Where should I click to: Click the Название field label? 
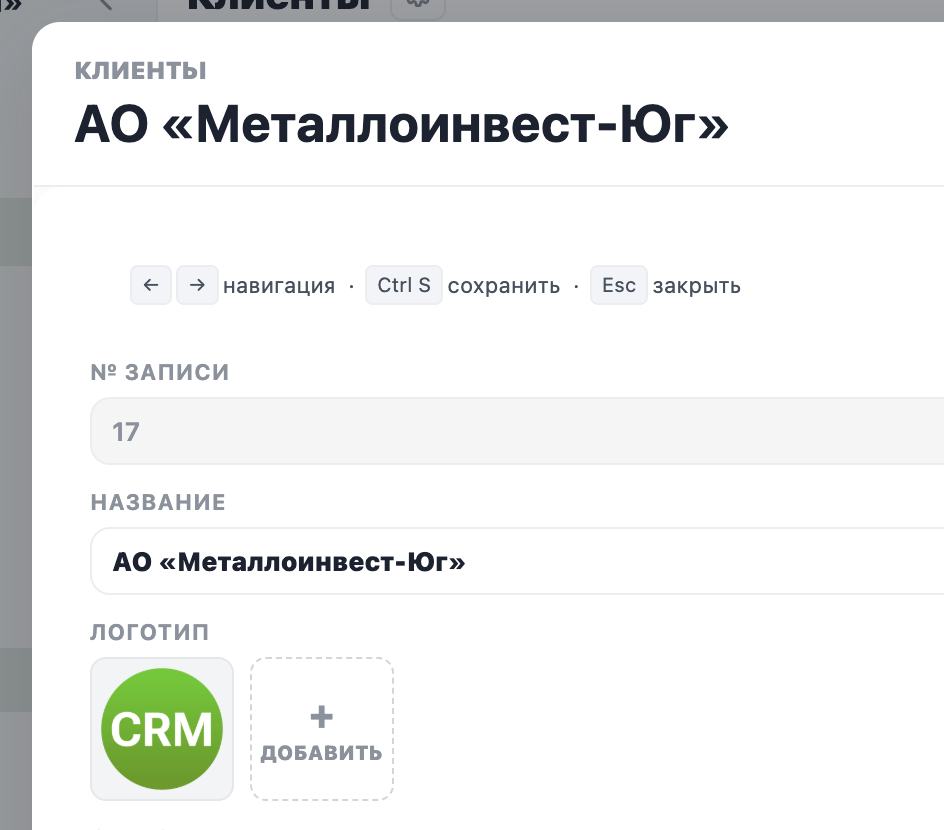(158, 502)
